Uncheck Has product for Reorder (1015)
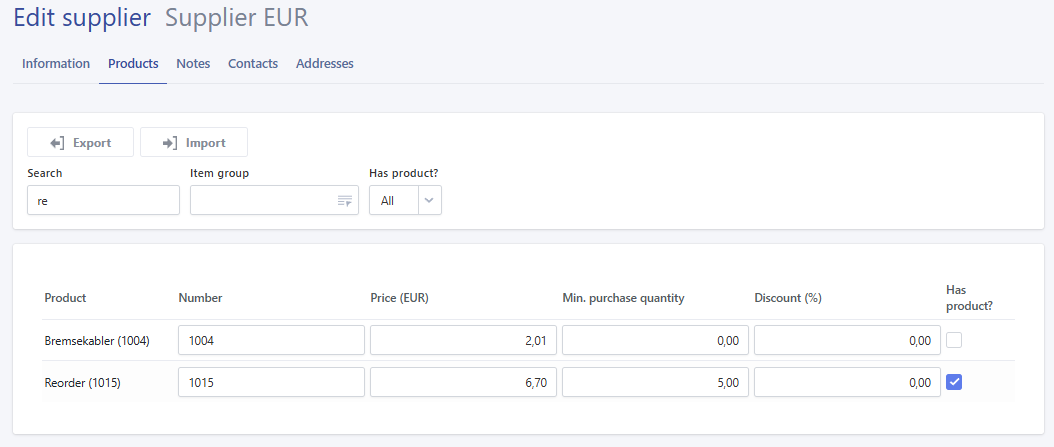 [954, 382]
